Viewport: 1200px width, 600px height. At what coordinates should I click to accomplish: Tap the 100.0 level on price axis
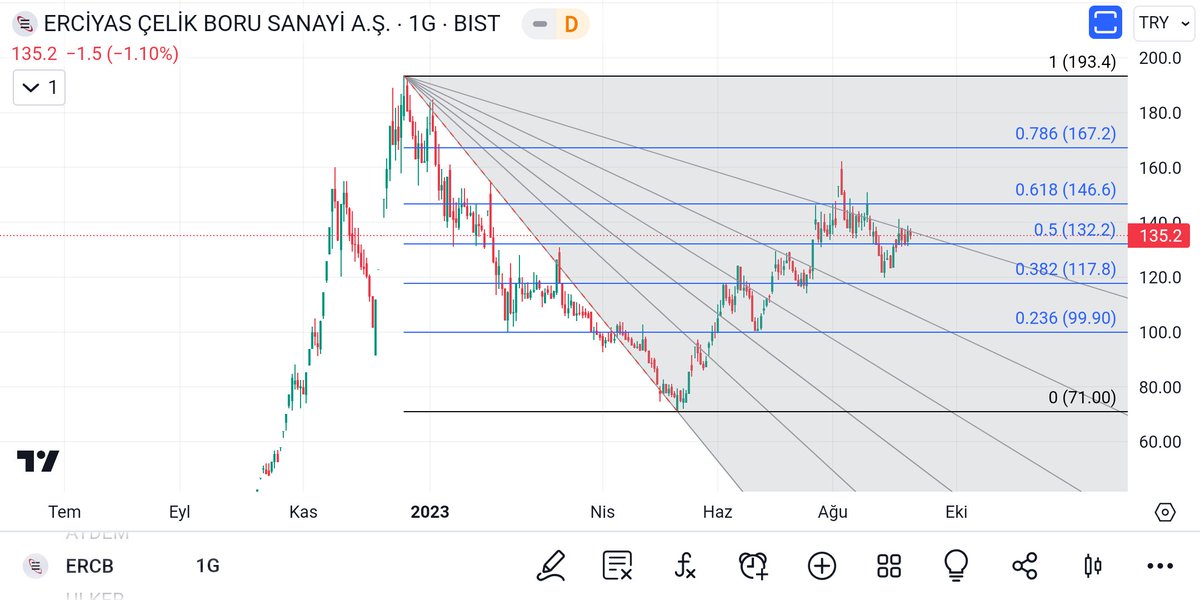pos(1161,332)
